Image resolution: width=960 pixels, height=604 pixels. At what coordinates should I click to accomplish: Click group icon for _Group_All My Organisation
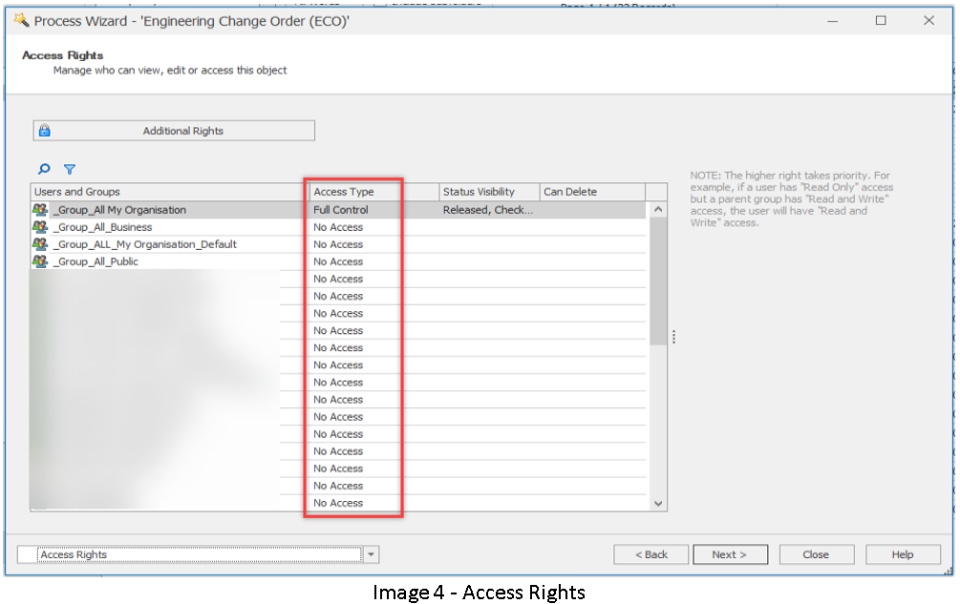pos(40,209)
